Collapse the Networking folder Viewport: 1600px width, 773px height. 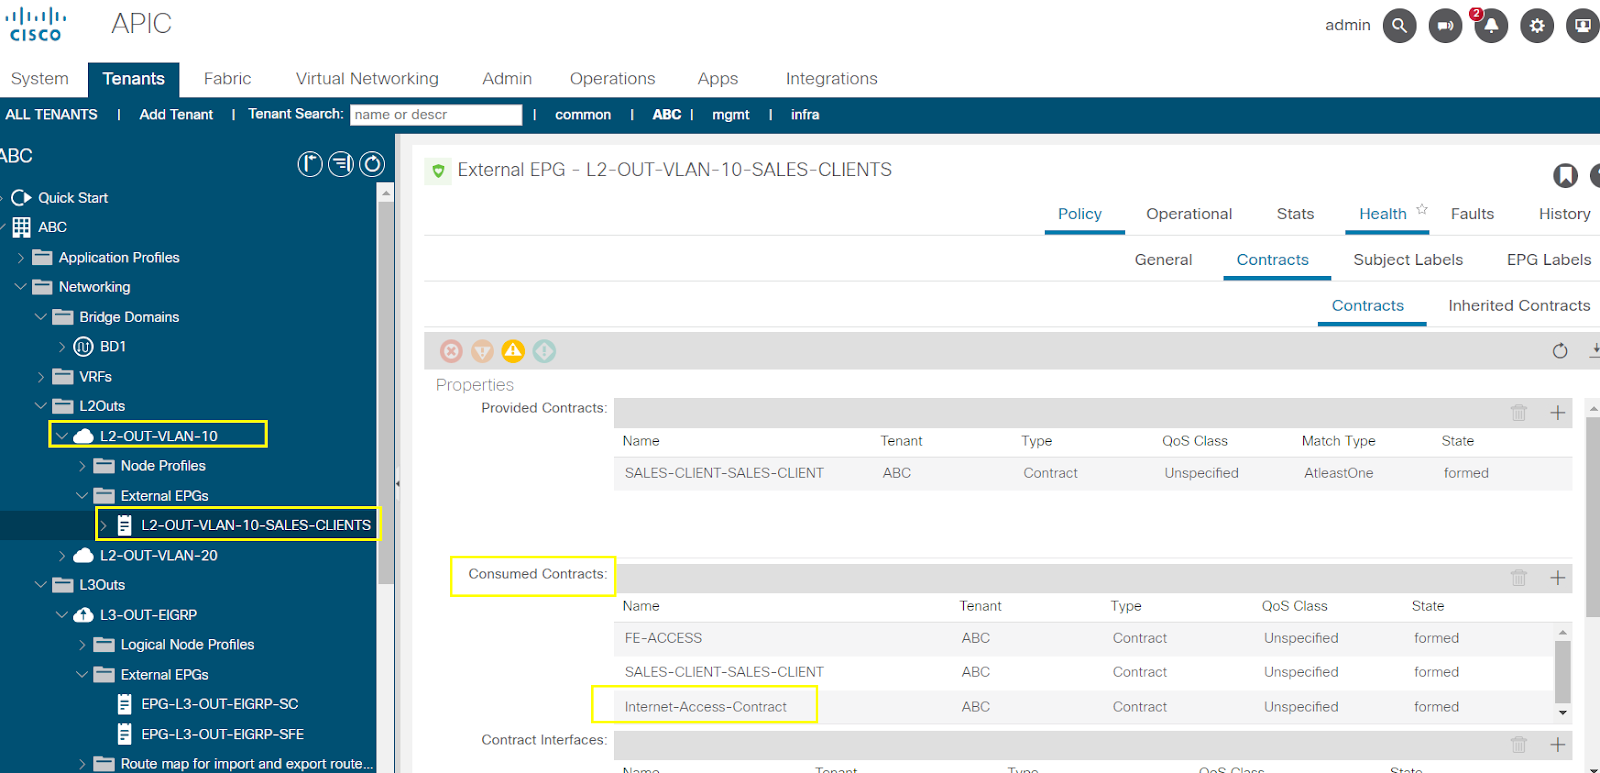pyautogui.click(x=21, y=287)
